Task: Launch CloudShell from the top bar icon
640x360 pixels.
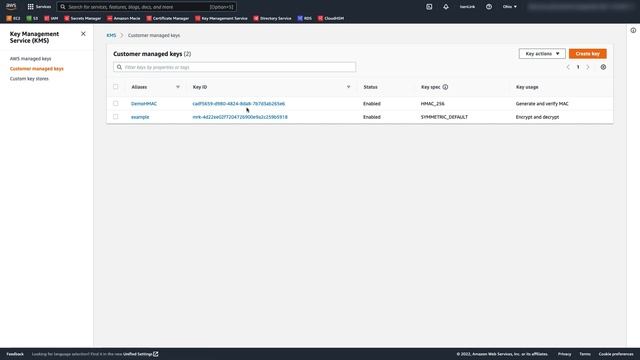Action: click(429, 7)
